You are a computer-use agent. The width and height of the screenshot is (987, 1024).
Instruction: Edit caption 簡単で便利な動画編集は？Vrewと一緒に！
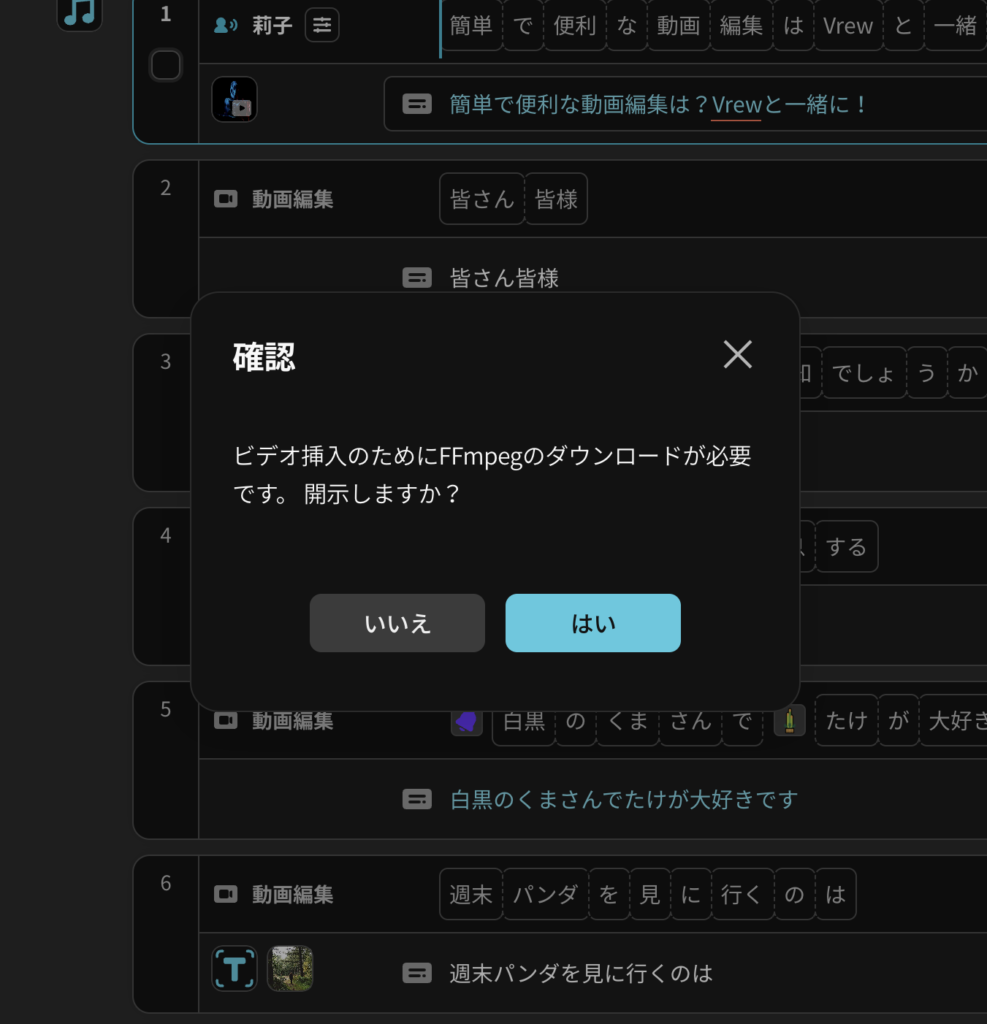(658, 104)
